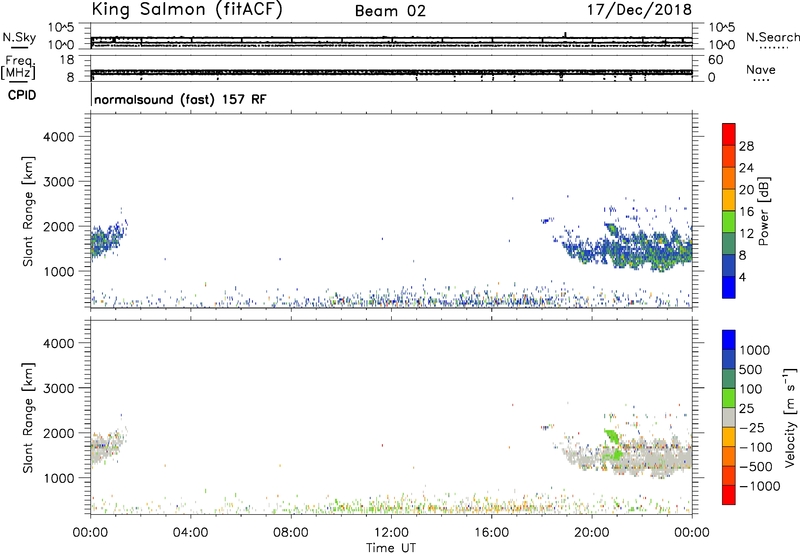This screenshot has height=554, width=800.
Task: Click the 'Time UT' axis title
Action: coord(391,548)
